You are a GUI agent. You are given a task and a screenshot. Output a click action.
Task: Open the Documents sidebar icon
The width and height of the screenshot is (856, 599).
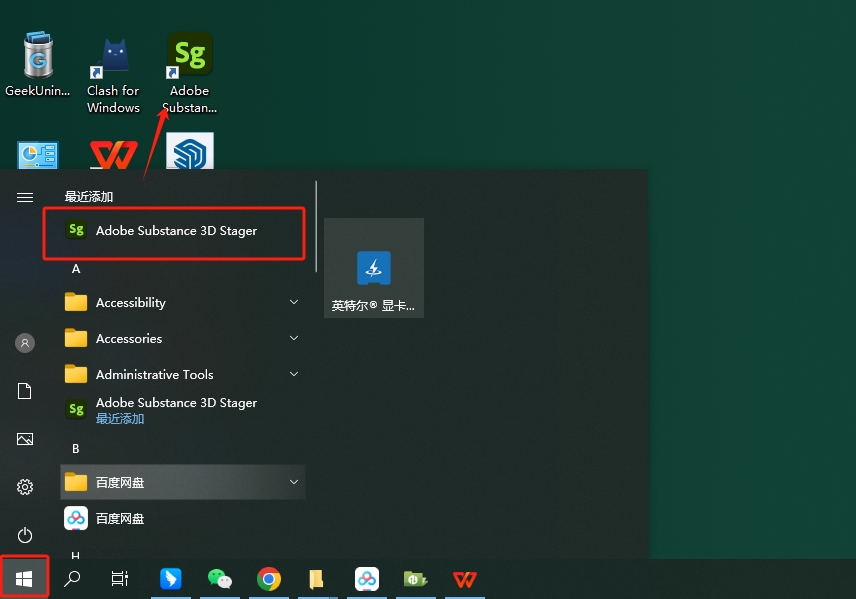[x=25, y=391]
